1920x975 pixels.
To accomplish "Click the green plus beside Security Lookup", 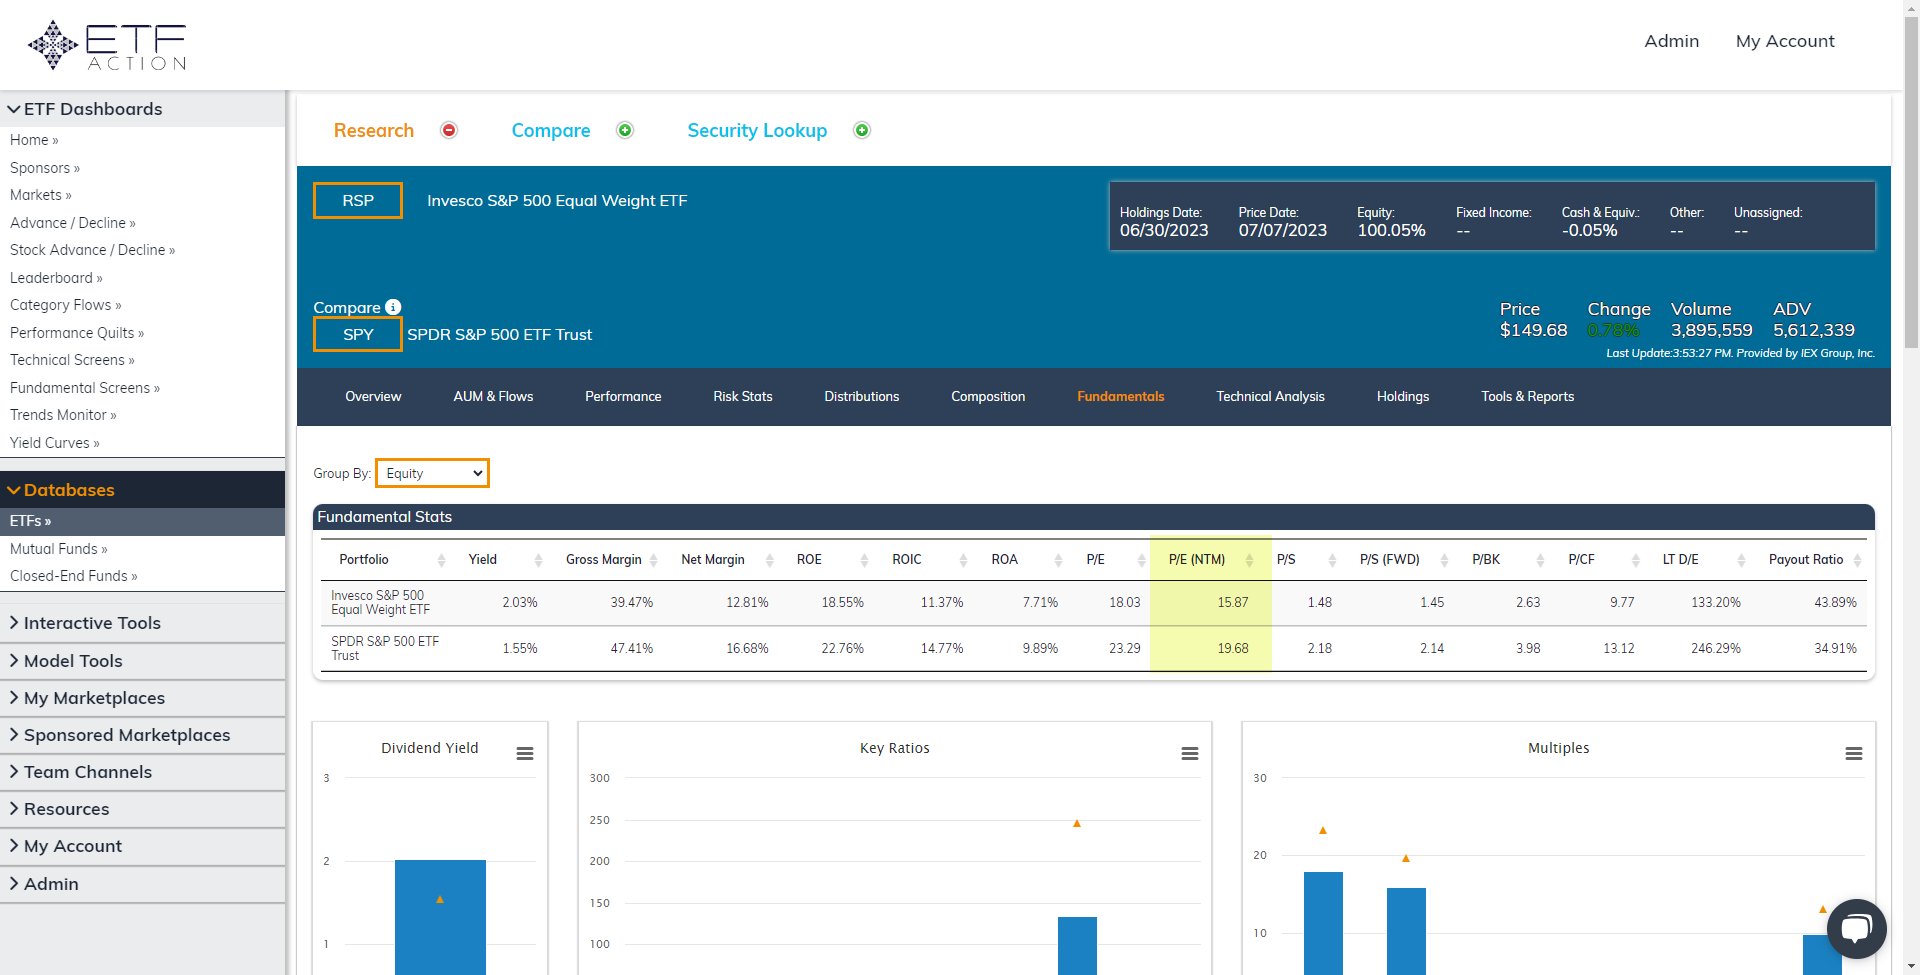I will click(861, 130).
